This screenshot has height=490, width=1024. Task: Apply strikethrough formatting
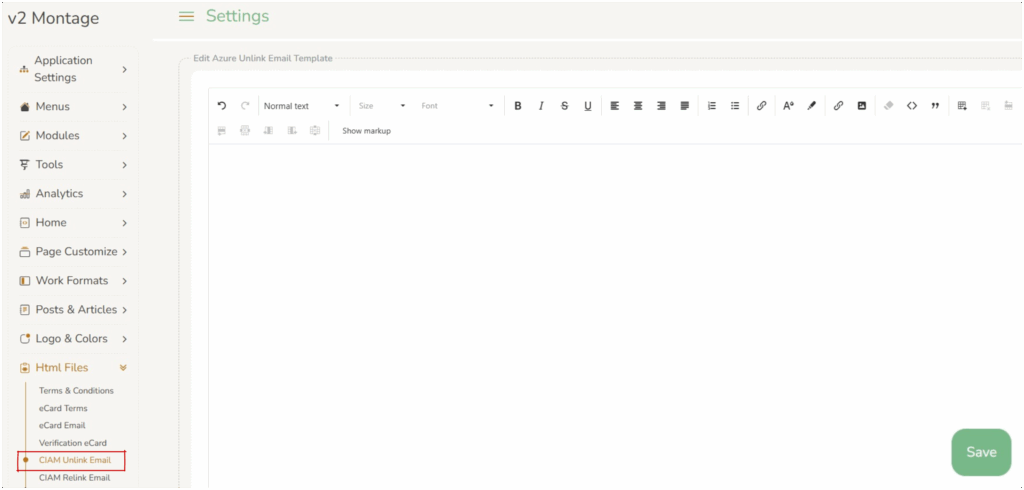click(564, 106)
